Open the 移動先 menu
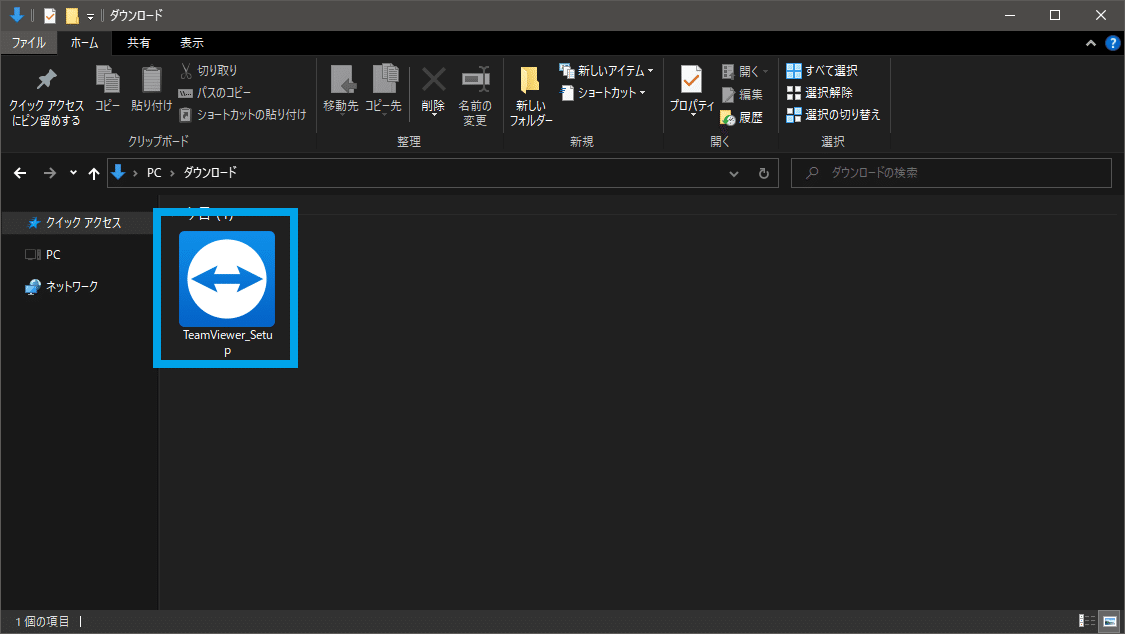Screen dimensions: 1125x634 click(x=341, y=90)
